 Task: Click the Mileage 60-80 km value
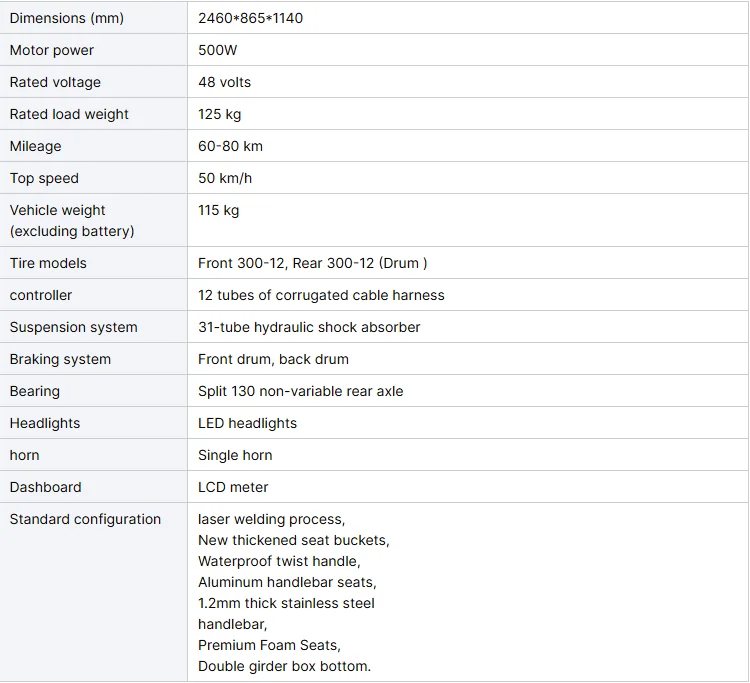pos(231,146)
